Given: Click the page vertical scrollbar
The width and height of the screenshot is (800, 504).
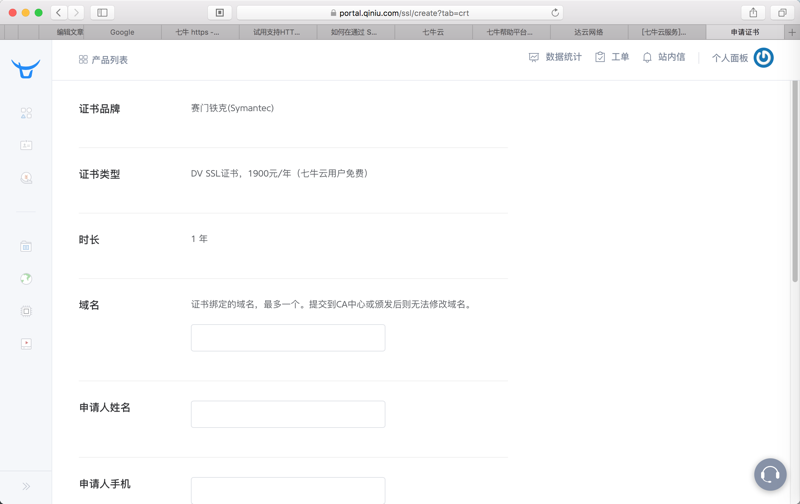Looking at the screenshot, I should point(795,181).
